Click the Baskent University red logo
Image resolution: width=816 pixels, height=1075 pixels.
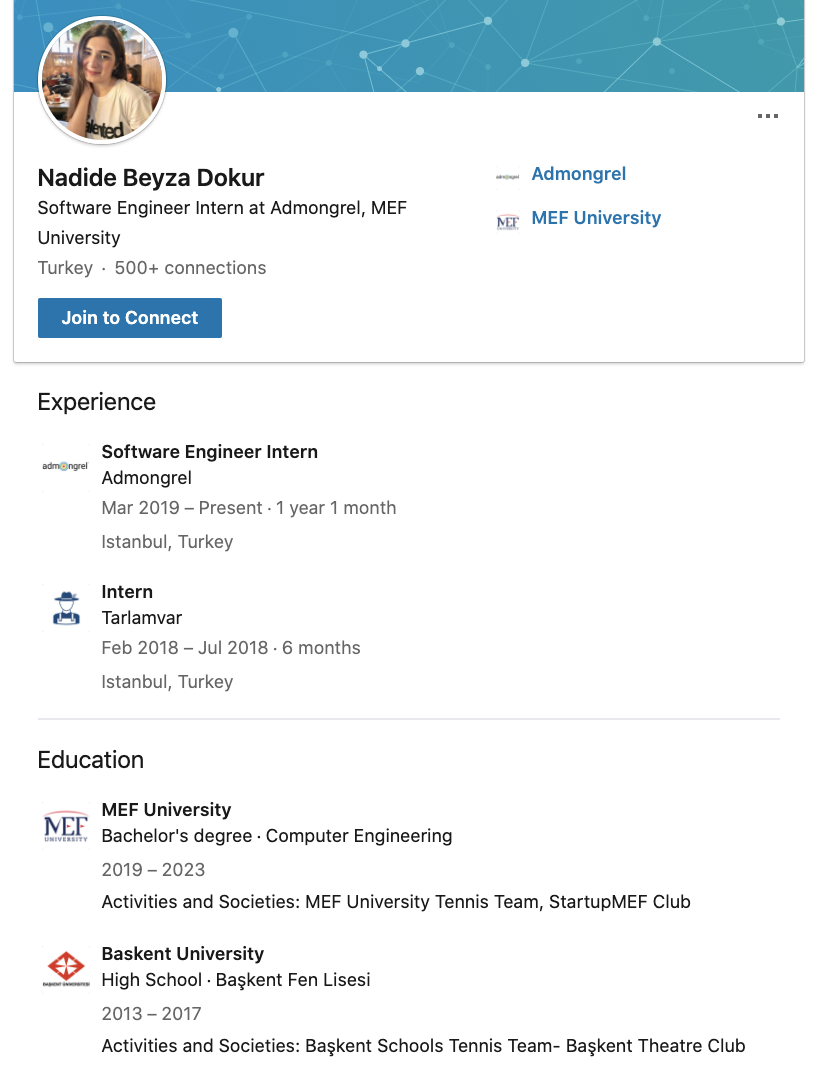coord(66,969)
